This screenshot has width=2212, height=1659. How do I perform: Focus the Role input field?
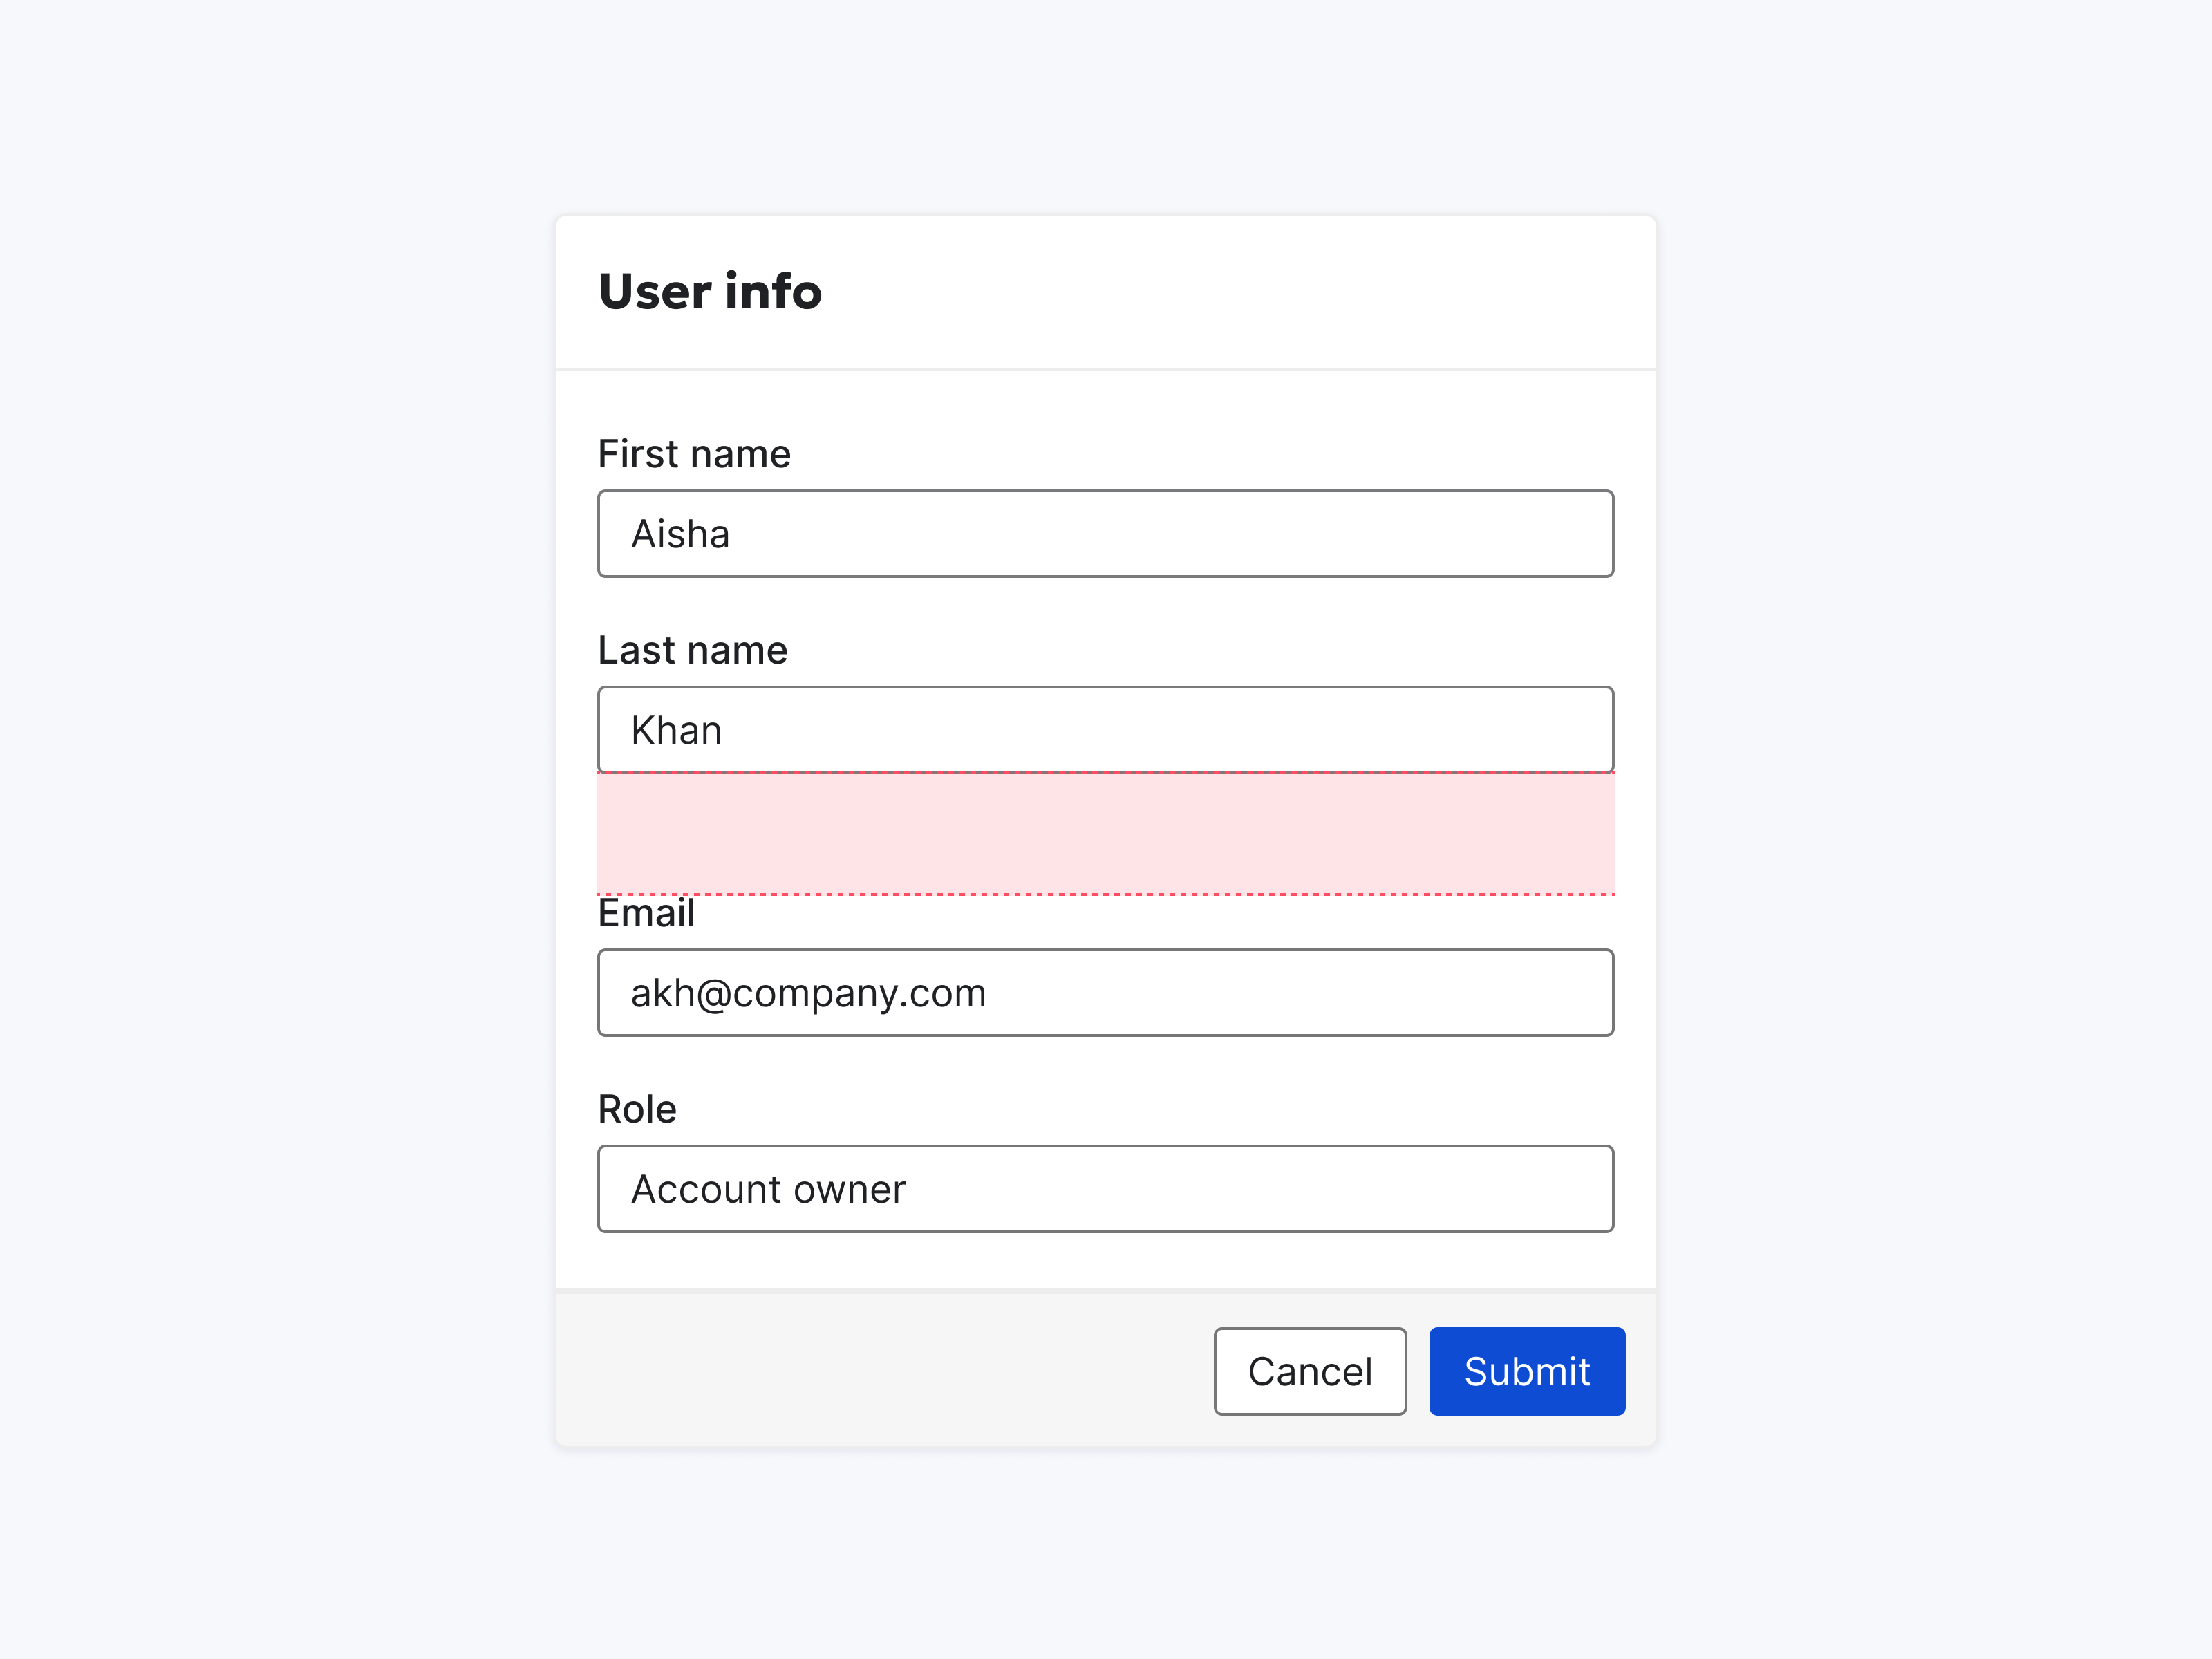pos(1105,1188)
